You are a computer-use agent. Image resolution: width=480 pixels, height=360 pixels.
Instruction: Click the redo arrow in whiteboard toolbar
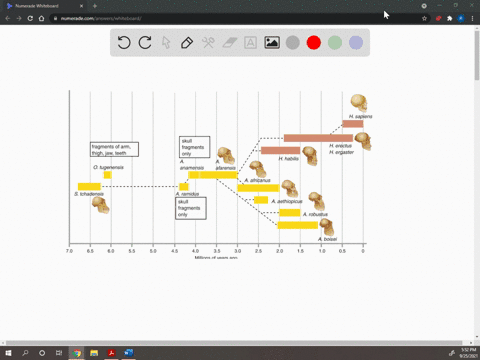tap(145, 43)
